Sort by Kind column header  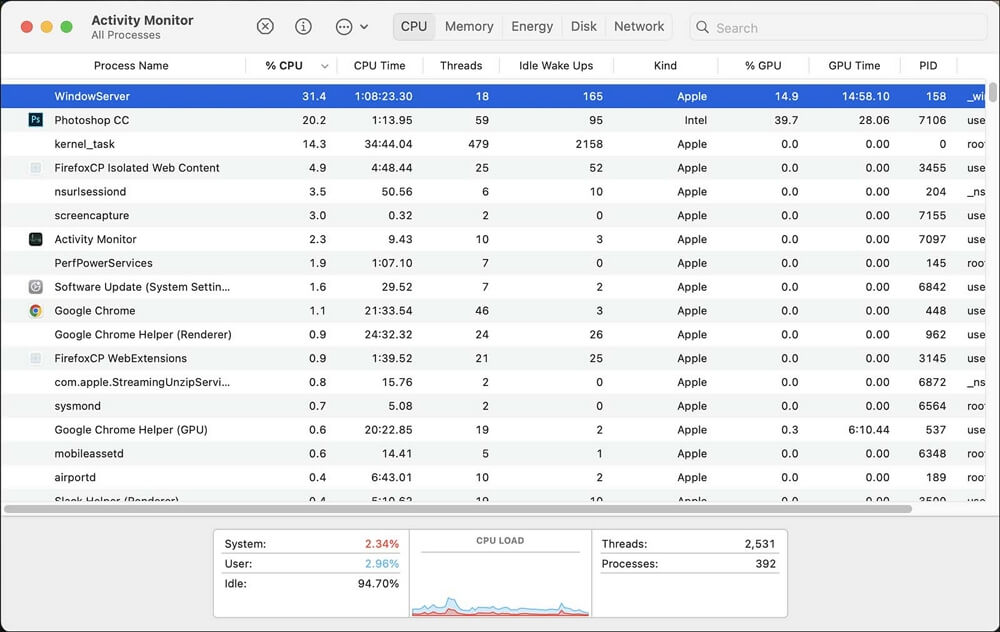pos(665,66)
